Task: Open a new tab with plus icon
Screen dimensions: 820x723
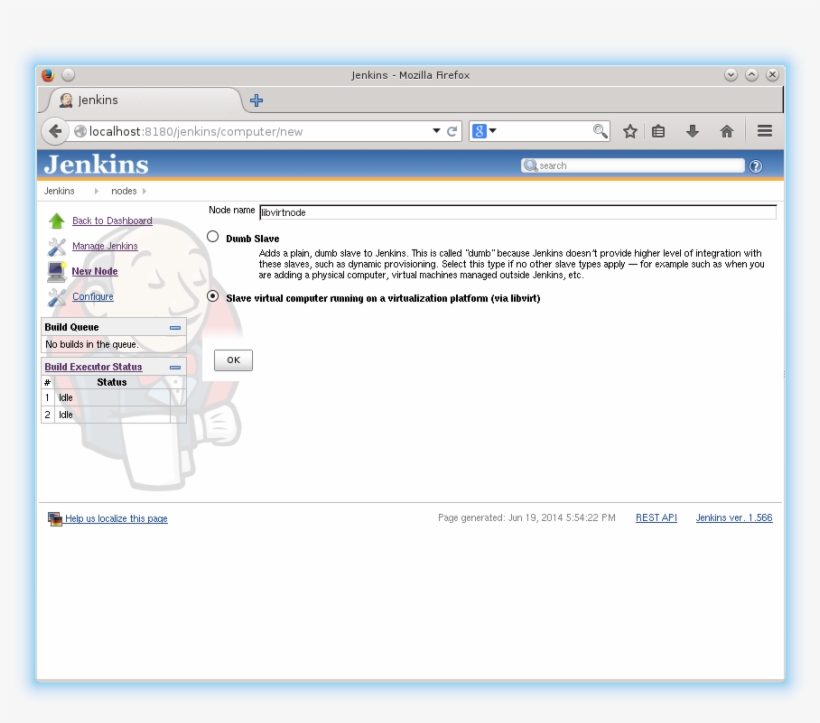Action: (x=256, y=100)
